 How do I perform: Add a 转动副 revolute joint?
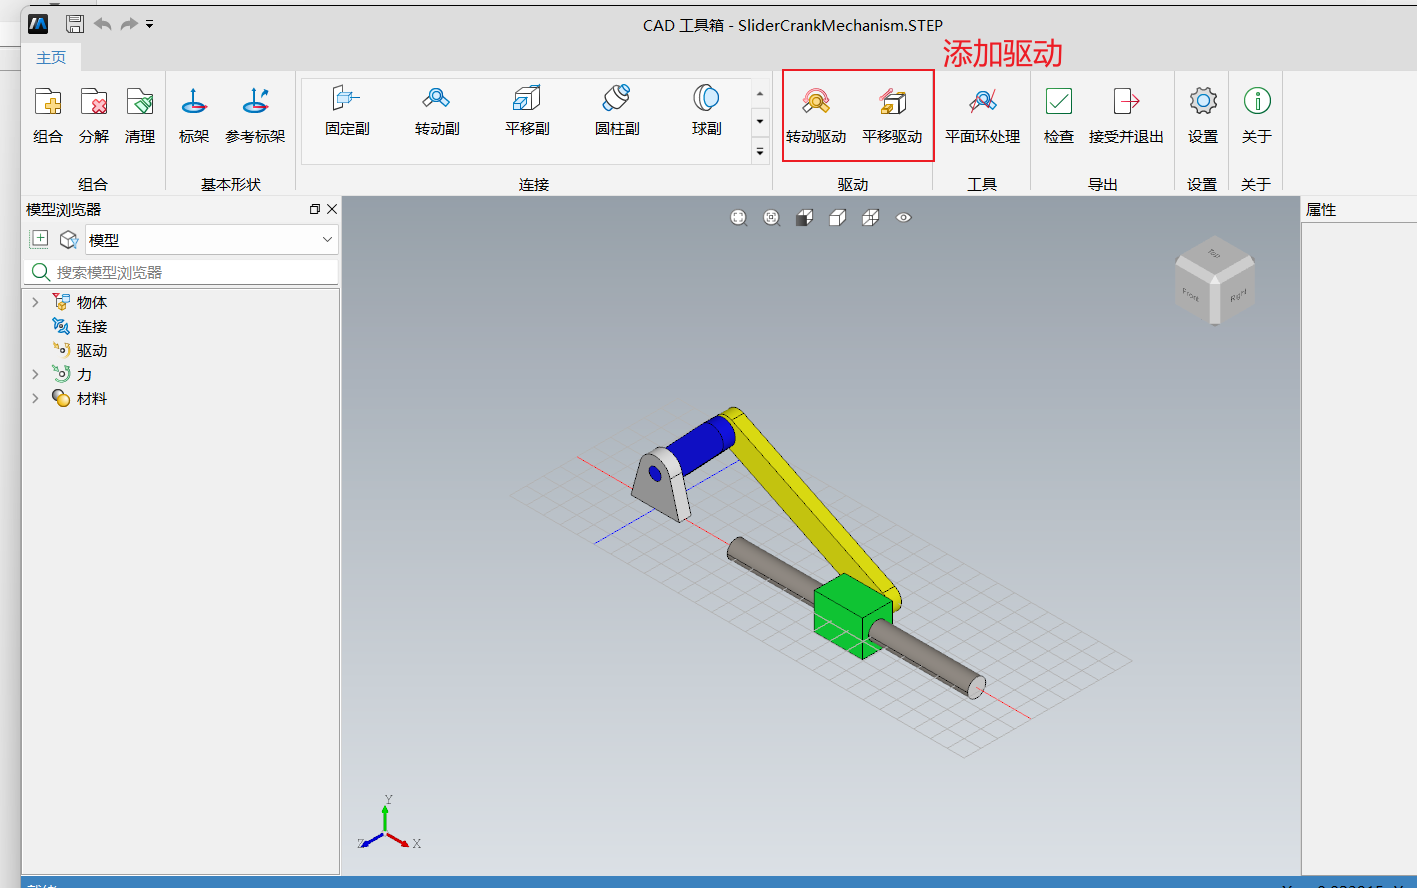437,110
